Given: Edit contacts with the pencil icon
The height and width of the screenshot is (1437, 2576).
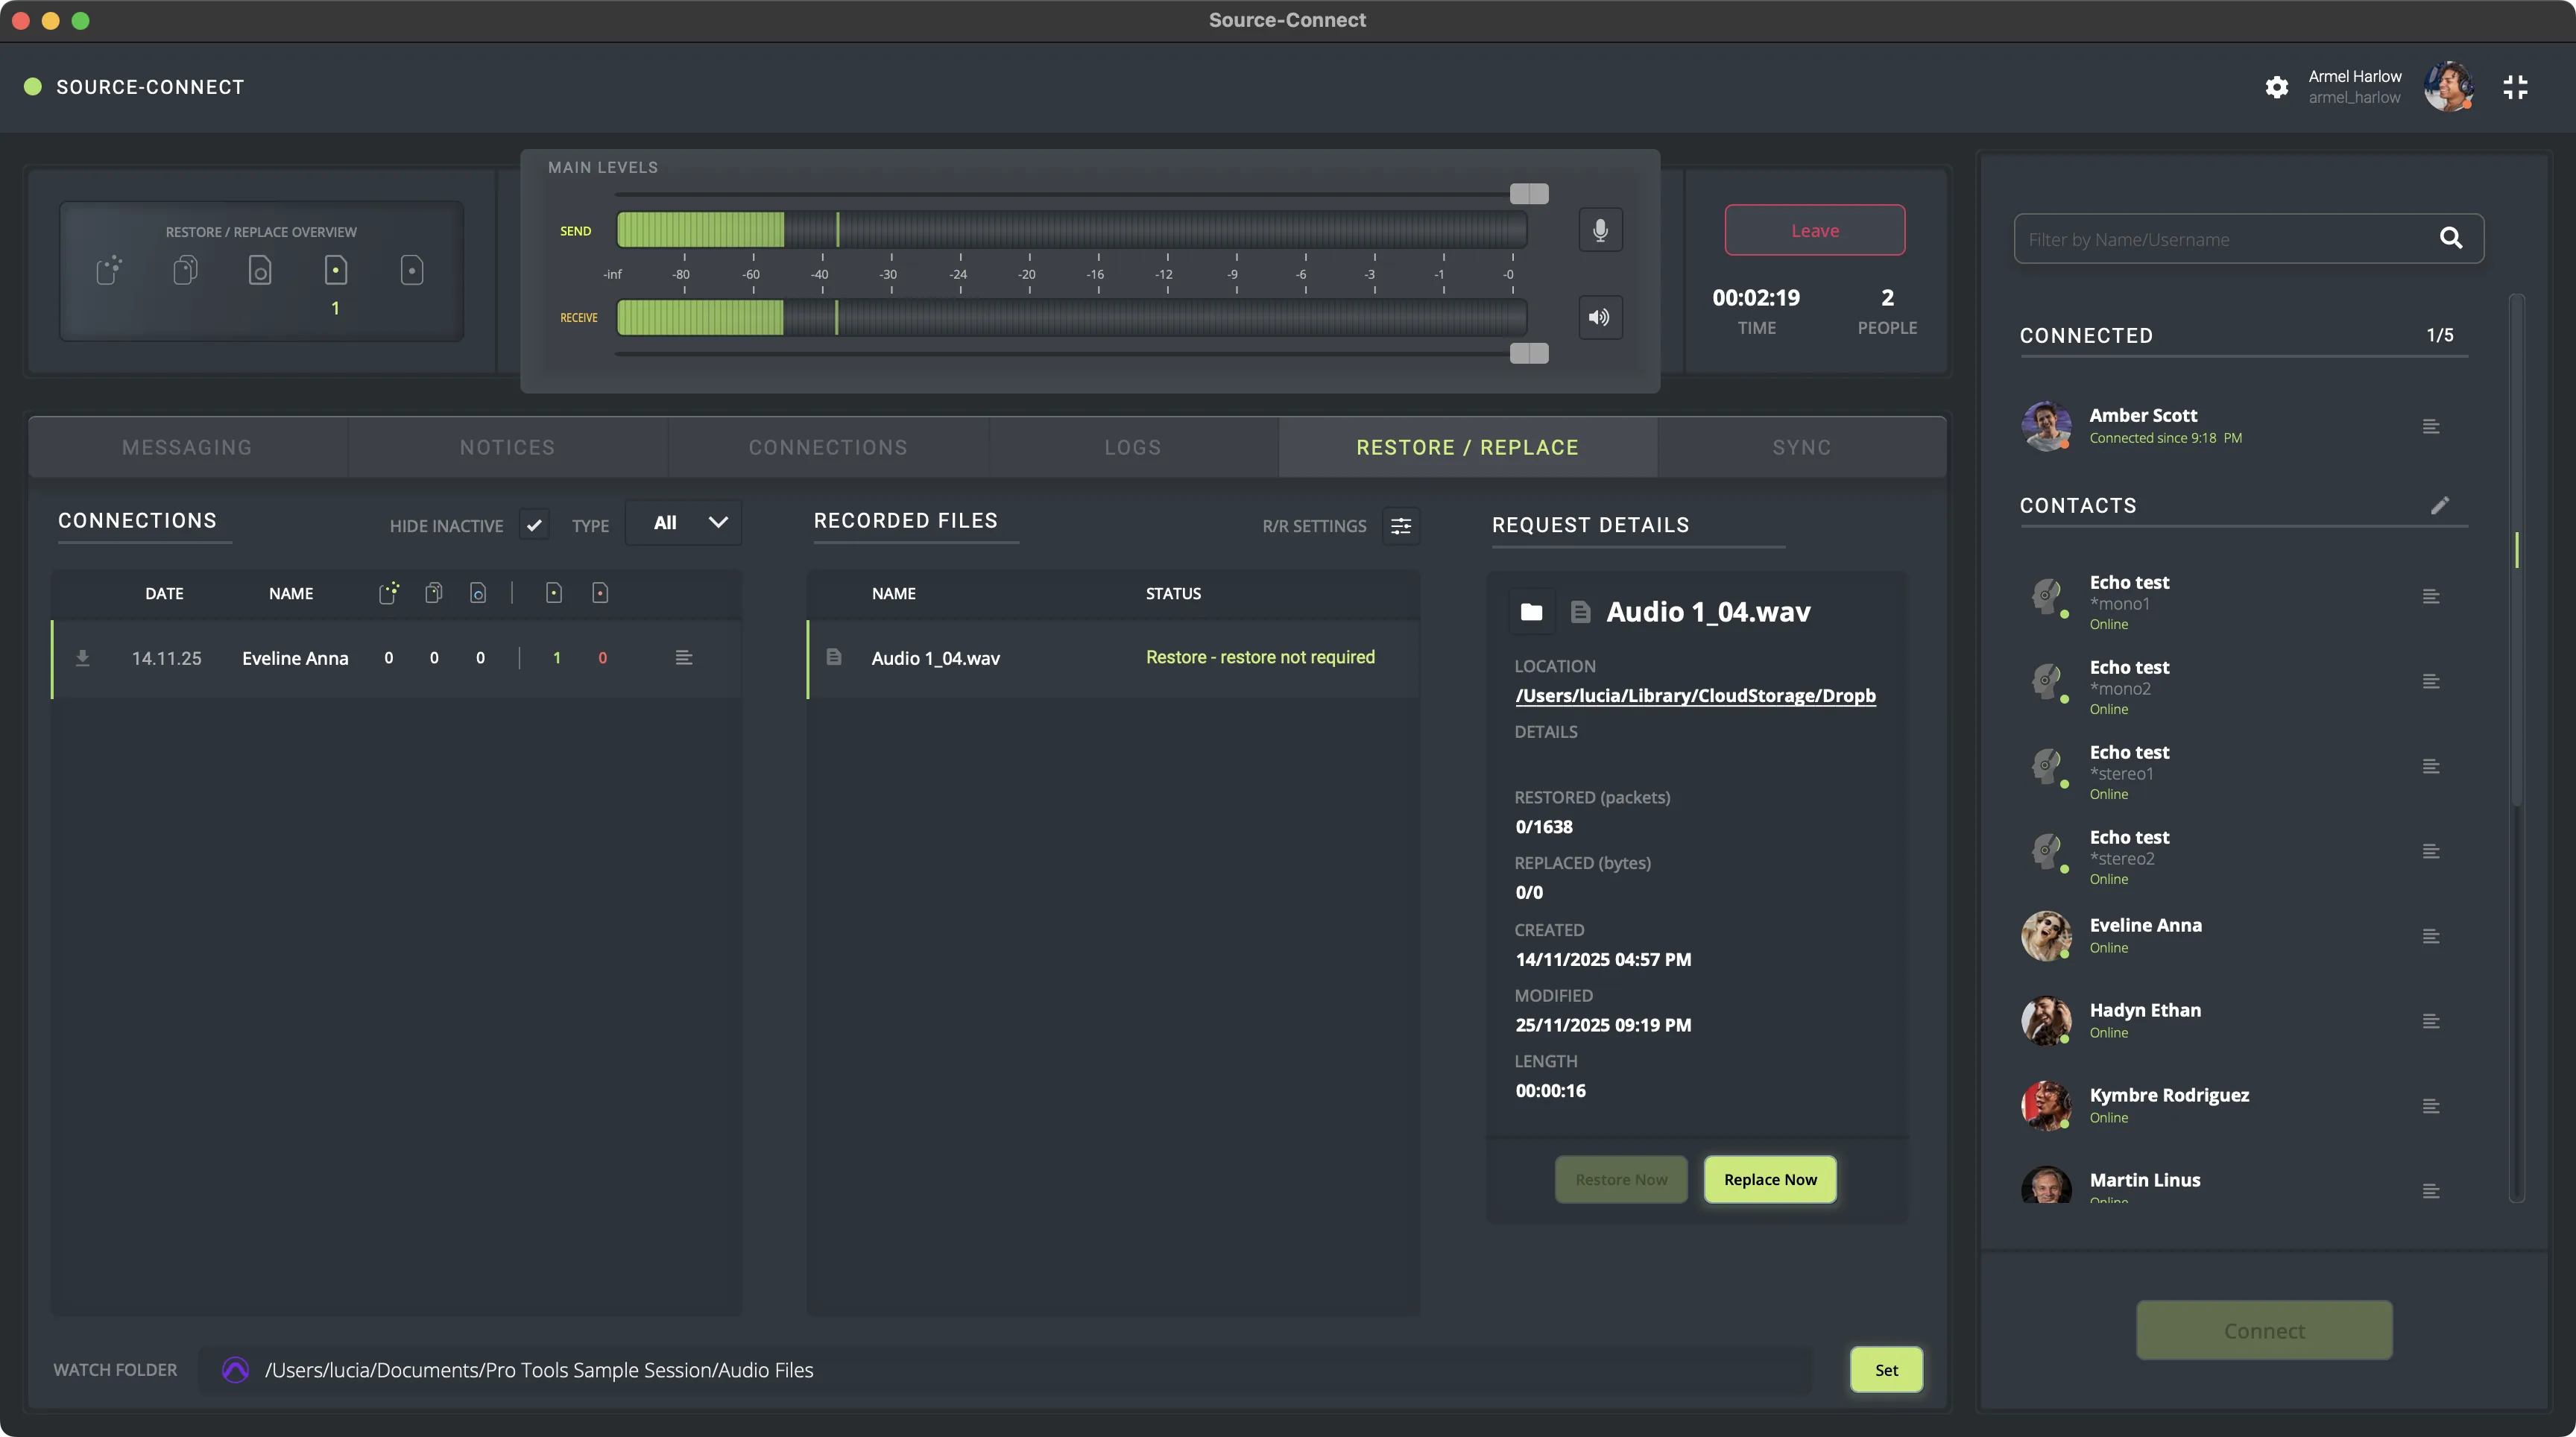Looking at the screenshot, I should tap(2440, 505).
